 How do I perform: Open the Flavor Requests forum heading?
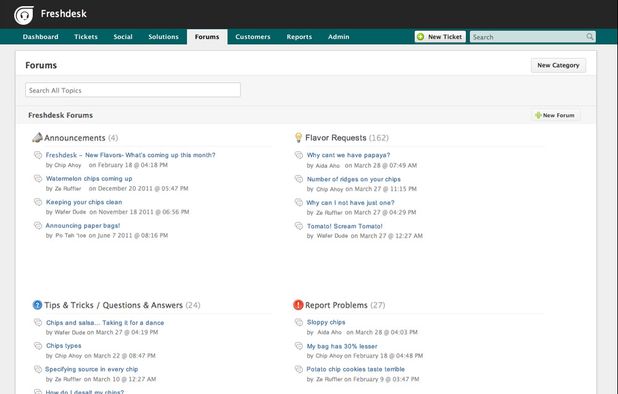coord(336,138)
